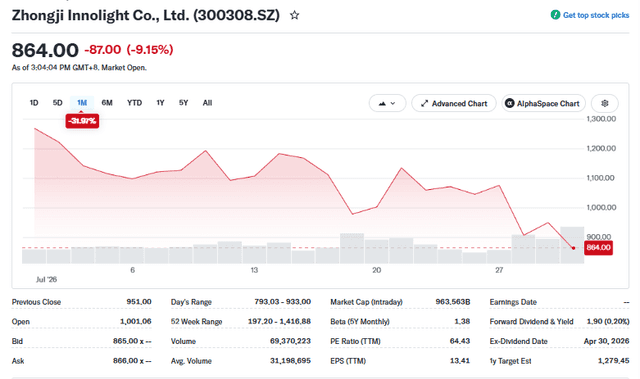Click the date 13 on x-axis
Image resolution: width=640 pixels, height=379 pixels.
coord(254,270)
